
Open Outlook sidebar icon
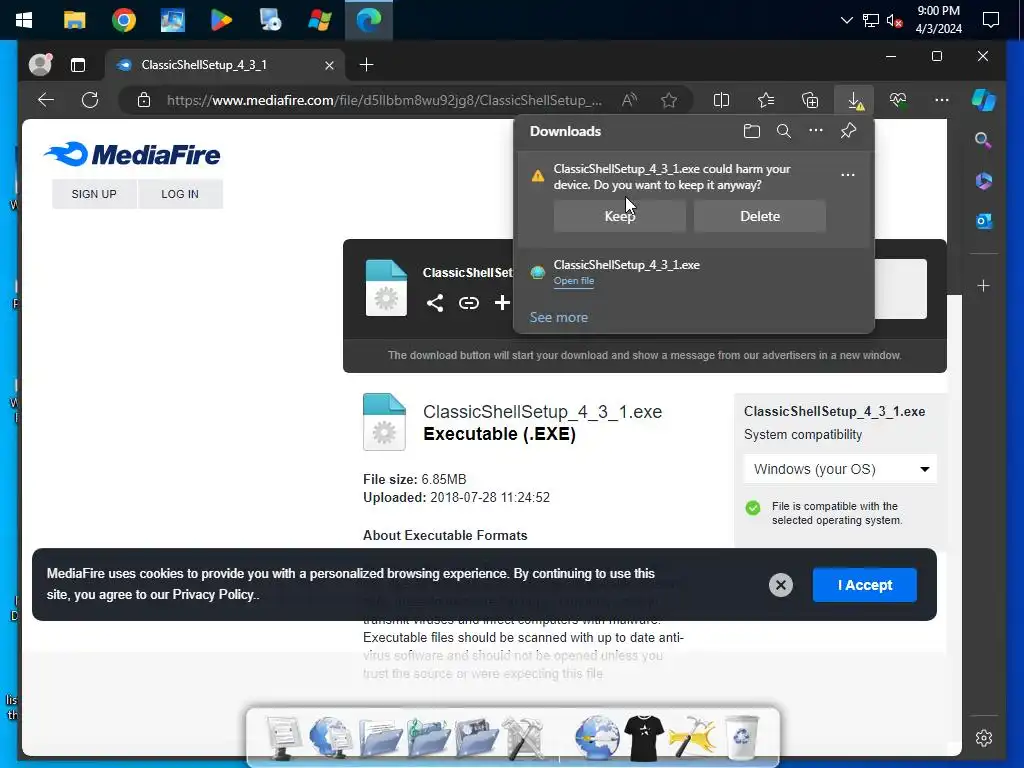(x=984, y=221)
